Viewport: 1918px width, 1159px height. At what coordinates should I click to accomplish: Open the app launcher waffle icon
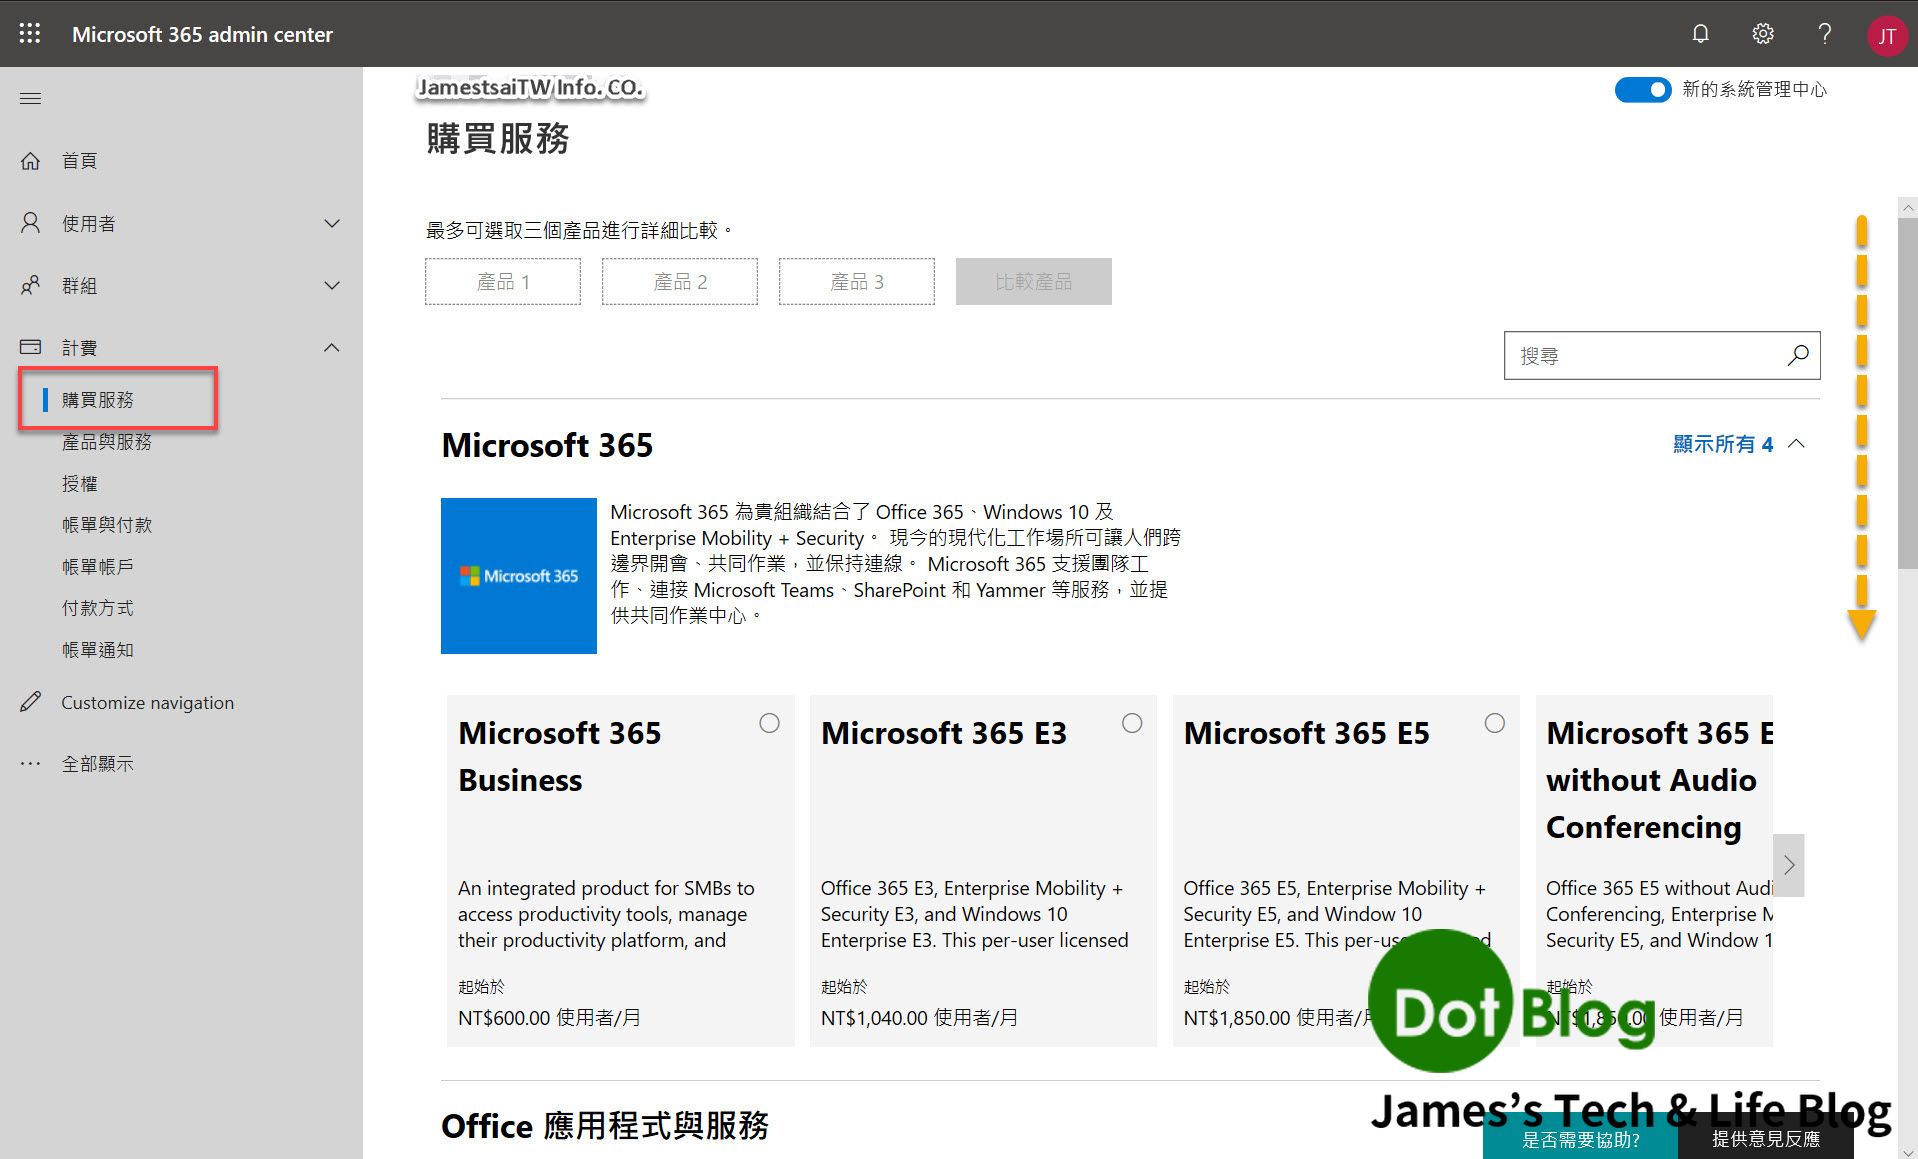(x=30, y=34)
